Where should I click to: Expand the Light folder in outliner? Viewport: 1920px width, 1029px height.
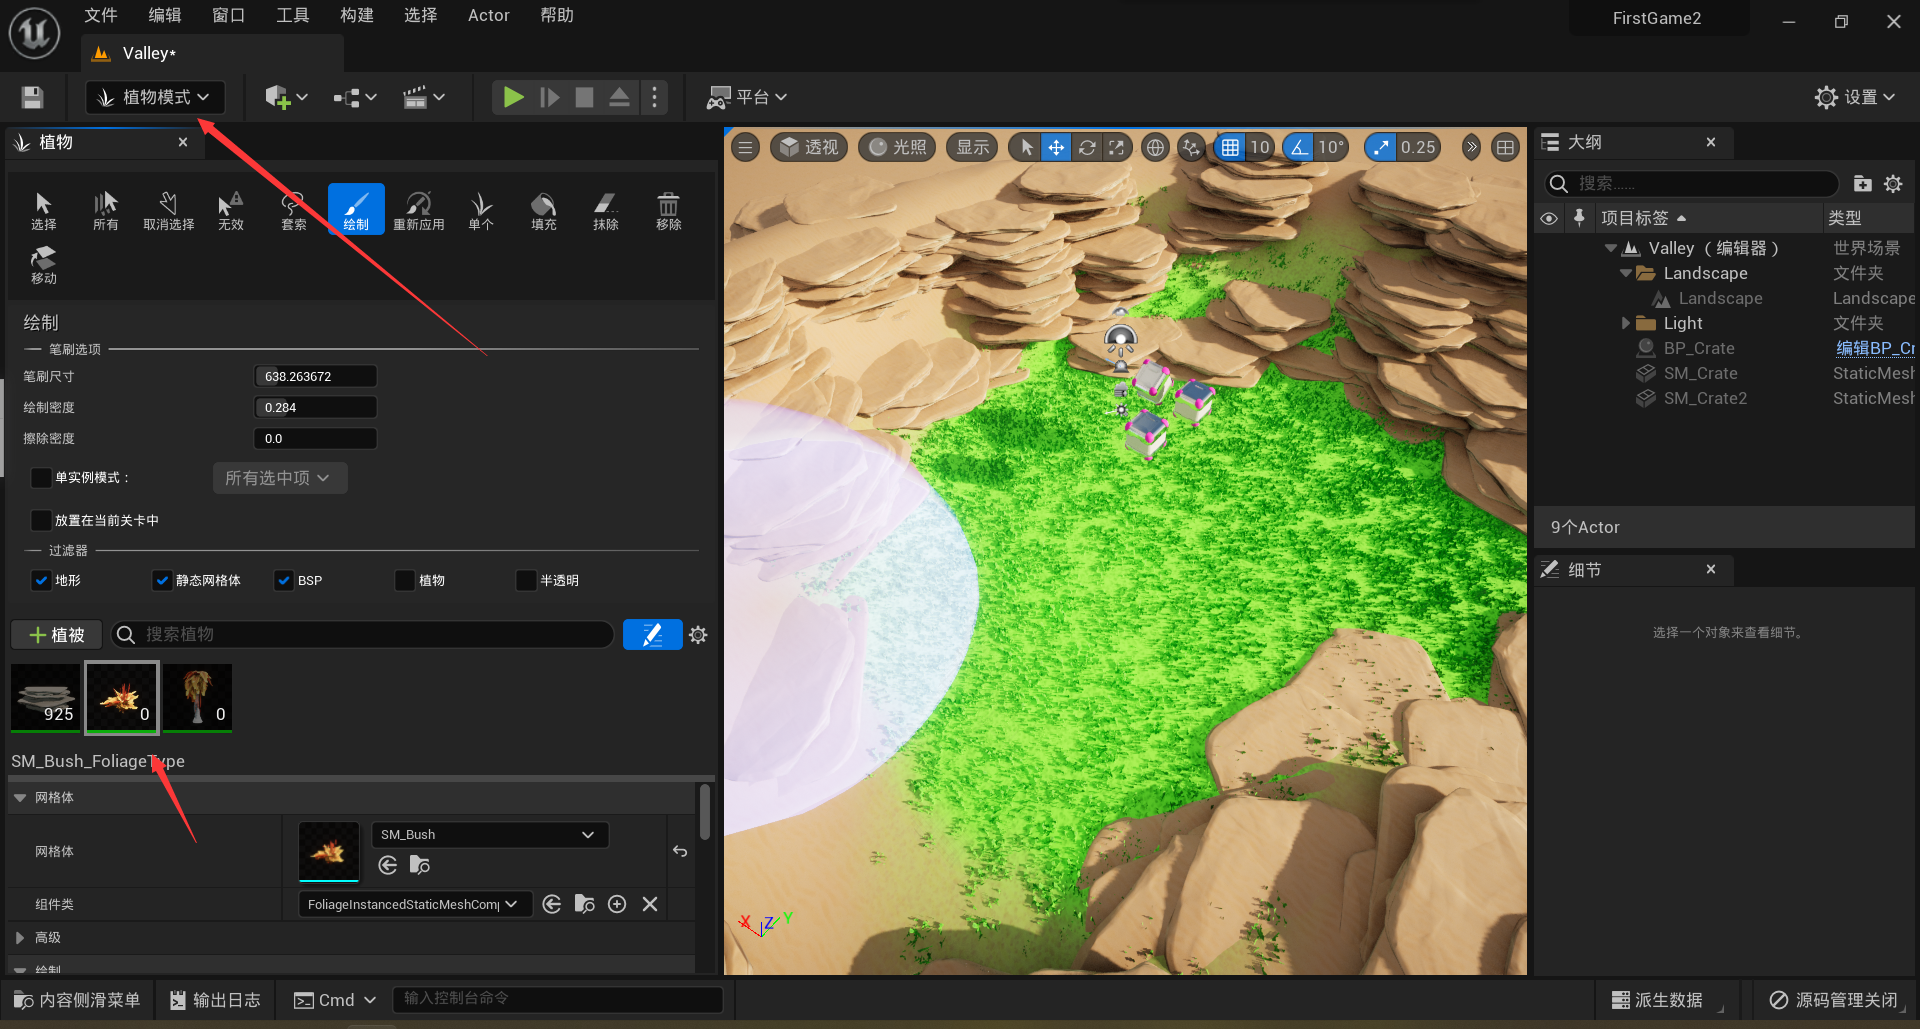(x=1625, y=323)
